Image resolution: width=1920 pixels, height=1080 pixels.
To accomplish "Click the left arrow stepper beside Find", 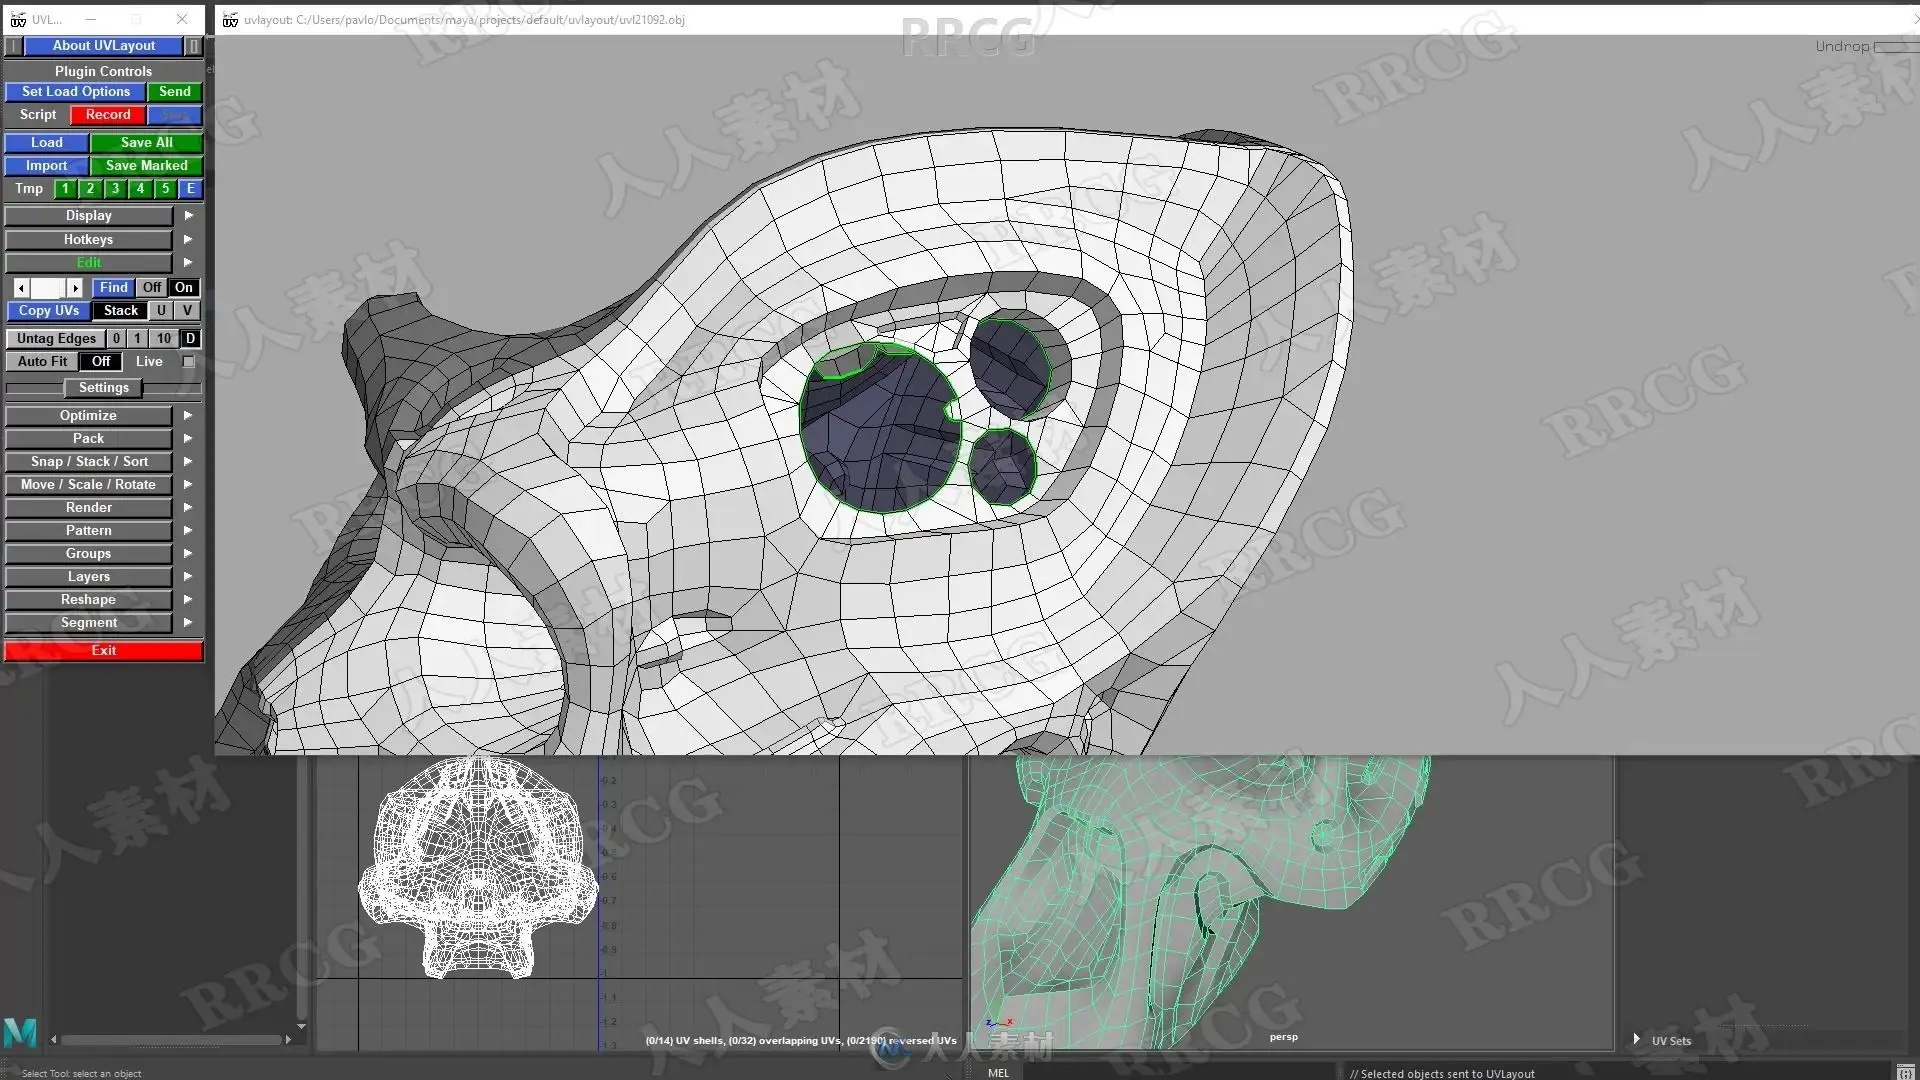I will pyautogui.click(x=21, y=288).
